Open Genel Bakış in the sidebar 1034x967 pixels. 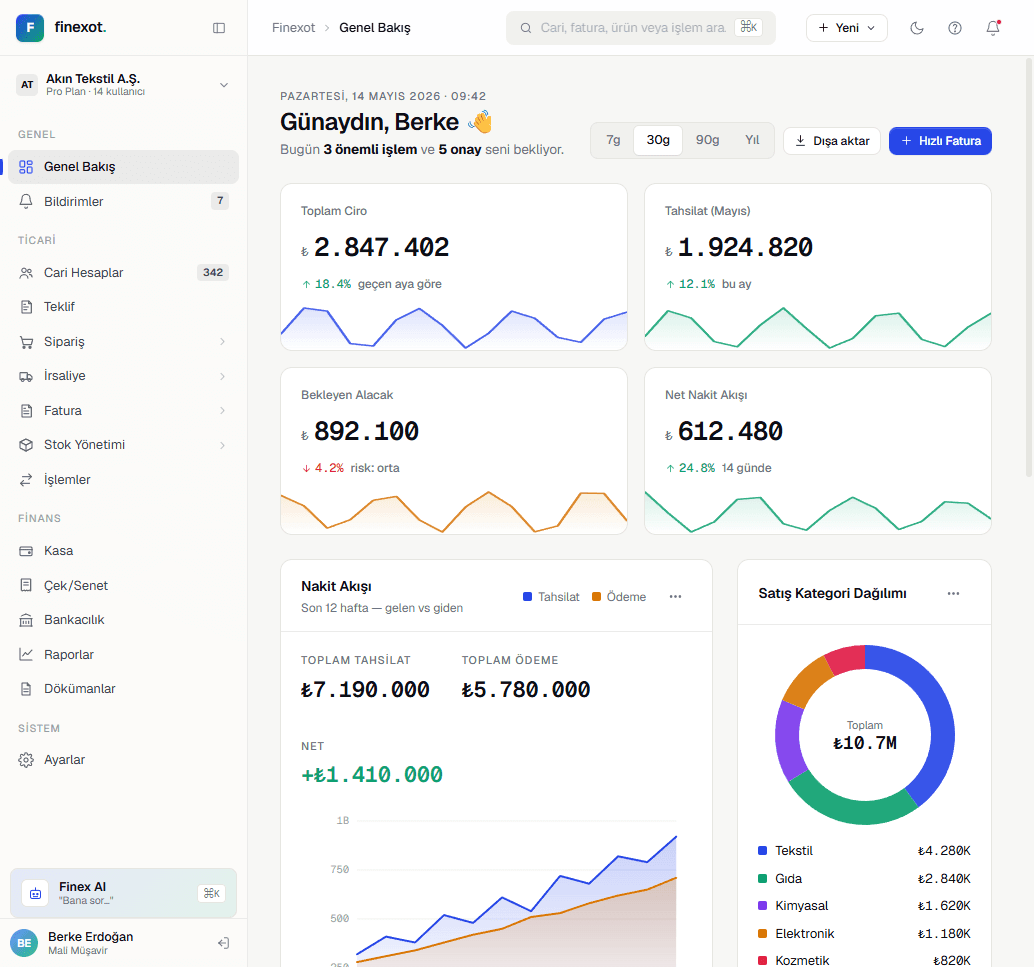tap(123, 167)
